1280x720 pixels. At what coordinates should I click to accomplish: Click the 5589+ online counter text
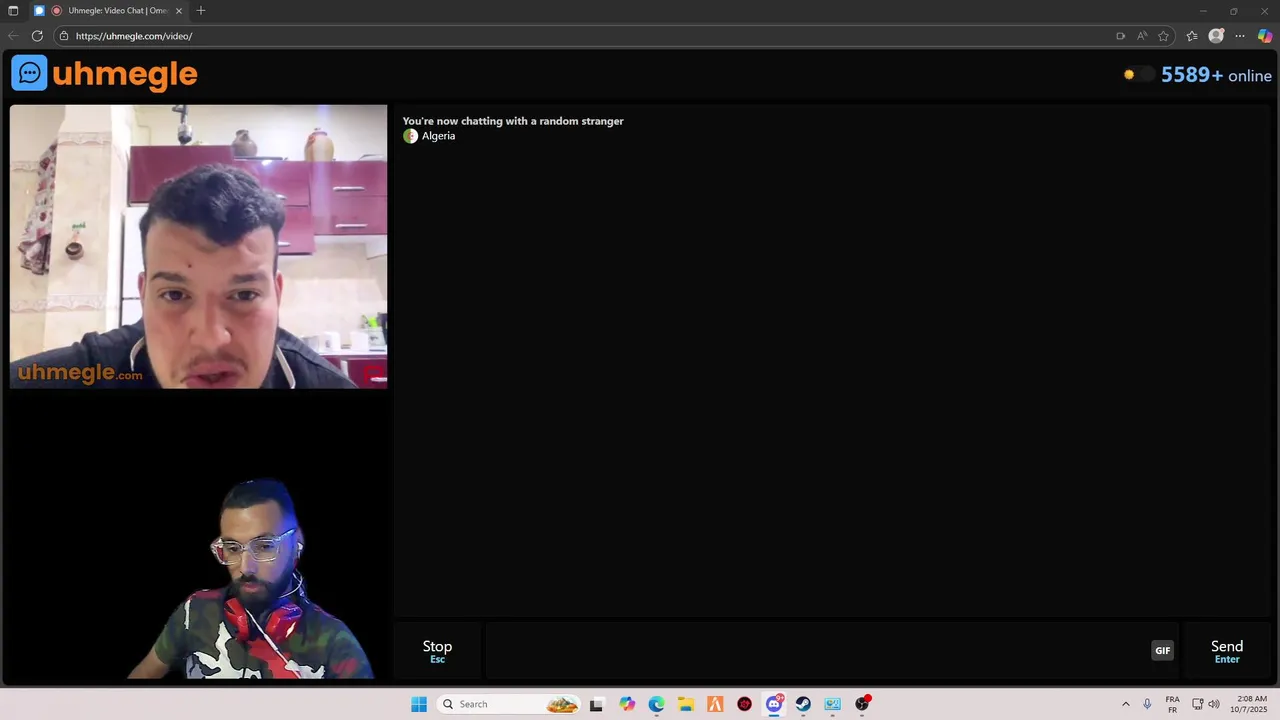1216,75
